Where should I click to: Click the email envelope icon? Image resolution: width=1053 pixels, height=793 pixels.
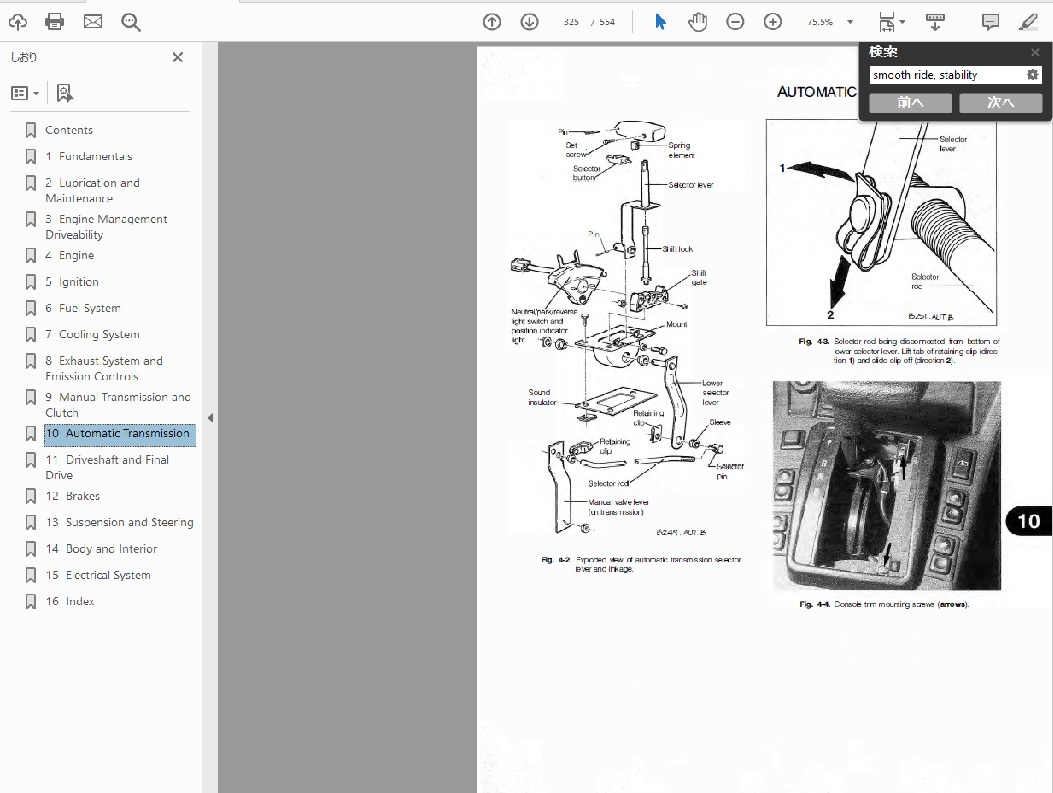click(x=93, y=21)
